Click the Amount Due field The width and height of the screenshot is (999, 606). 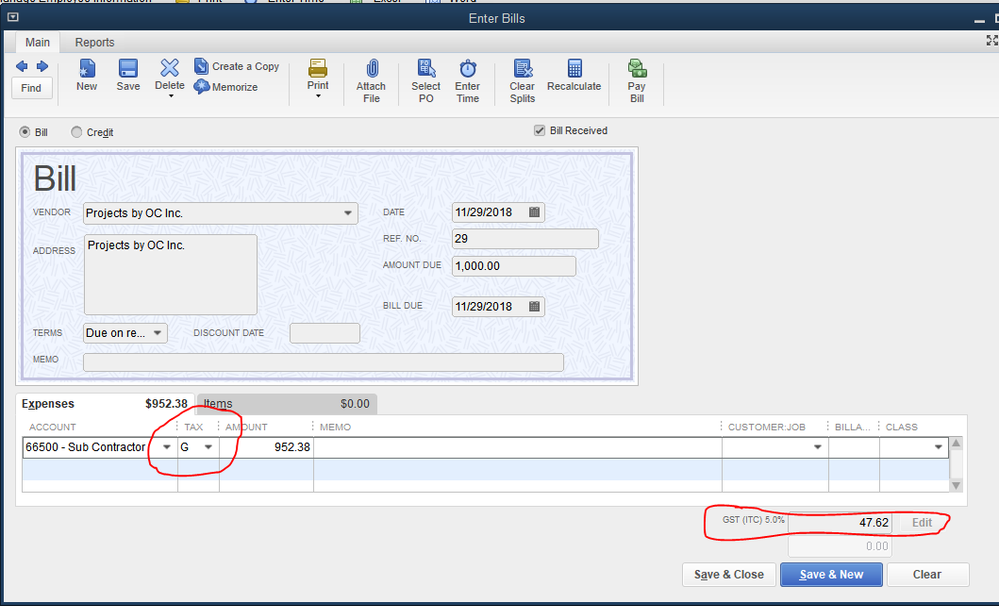click(514, 266)
